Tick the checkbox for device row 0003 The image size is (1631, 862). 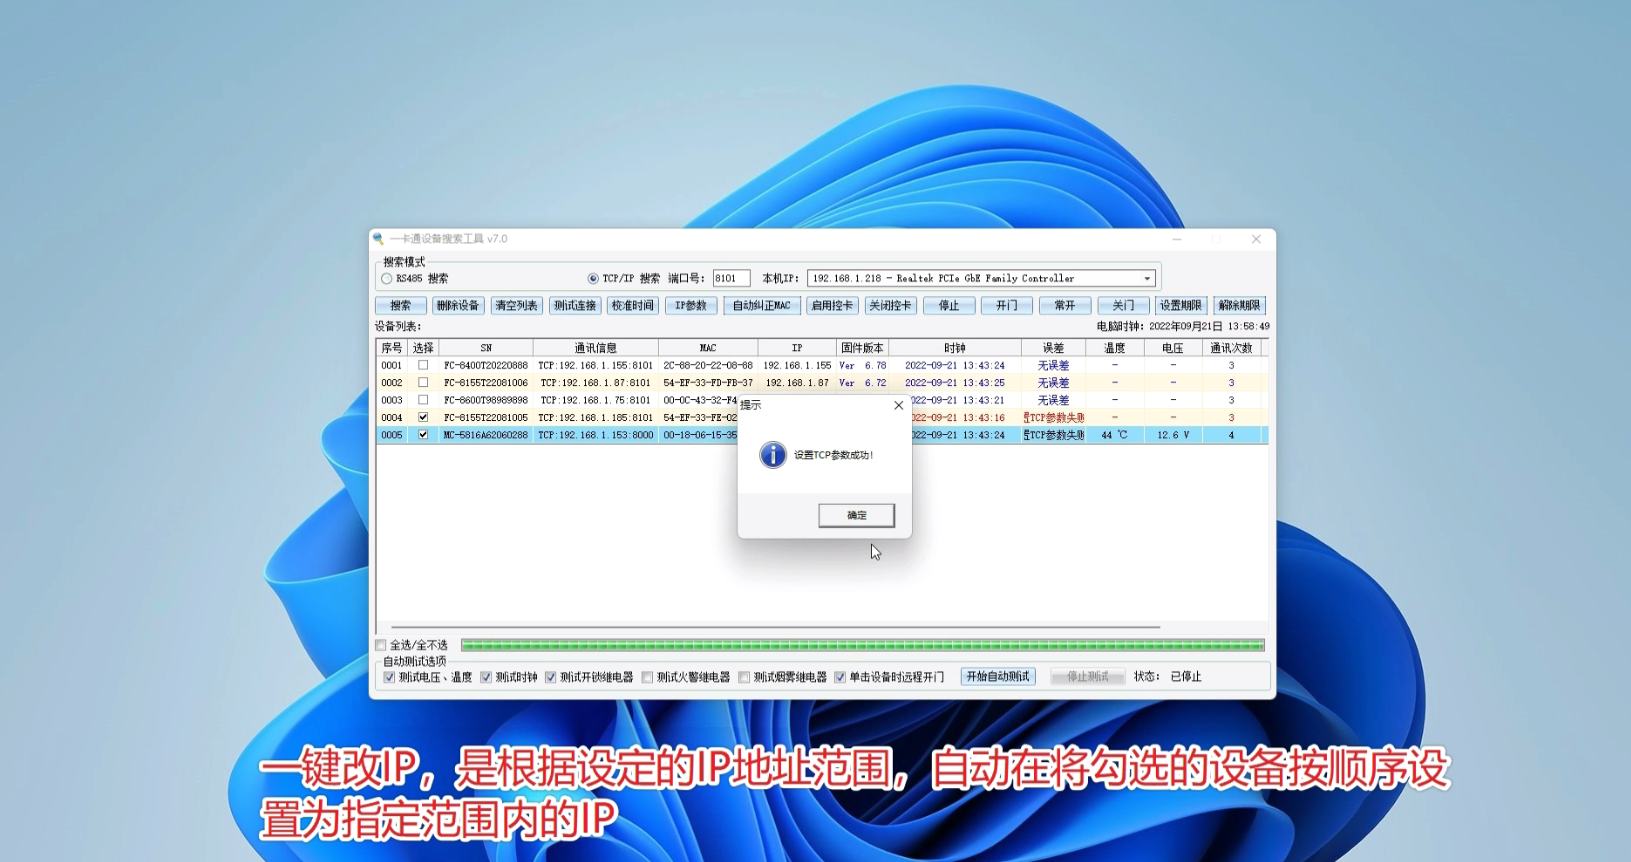(x=423, y=400)
